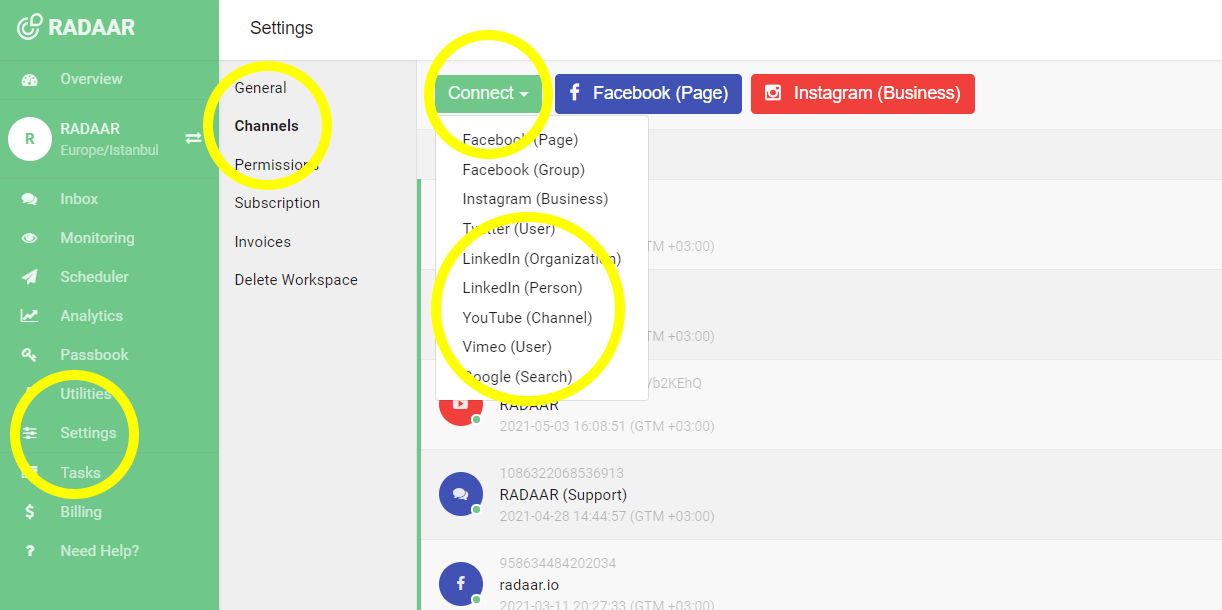Click the red Instagram (Business) button
Screen dimensions: 1222x610
(863, 93)
